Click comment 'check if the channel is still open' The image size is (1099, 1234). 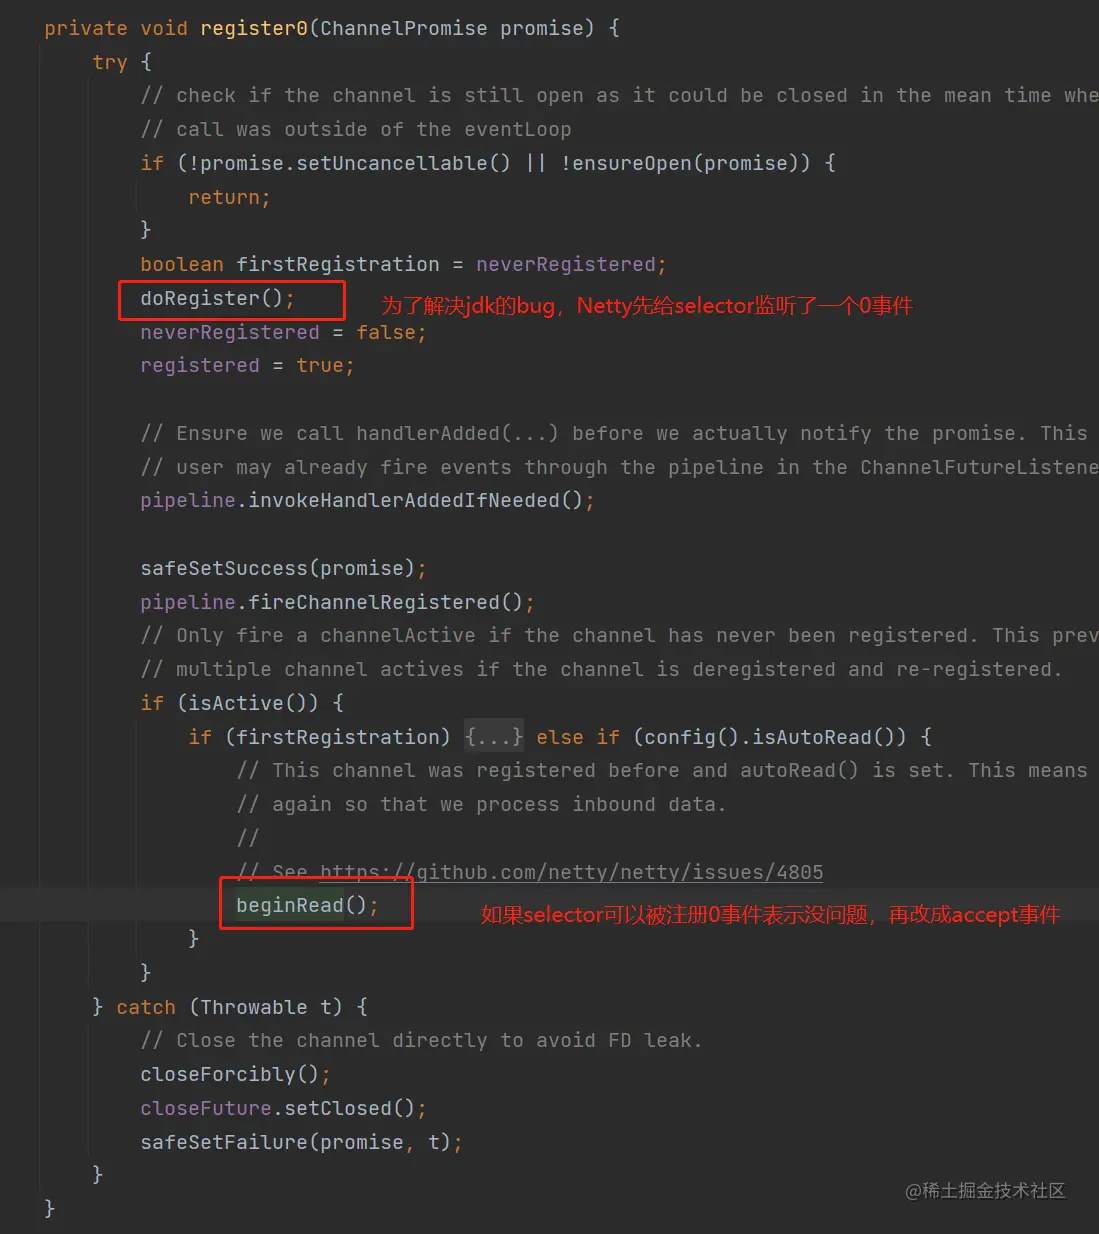619,95
